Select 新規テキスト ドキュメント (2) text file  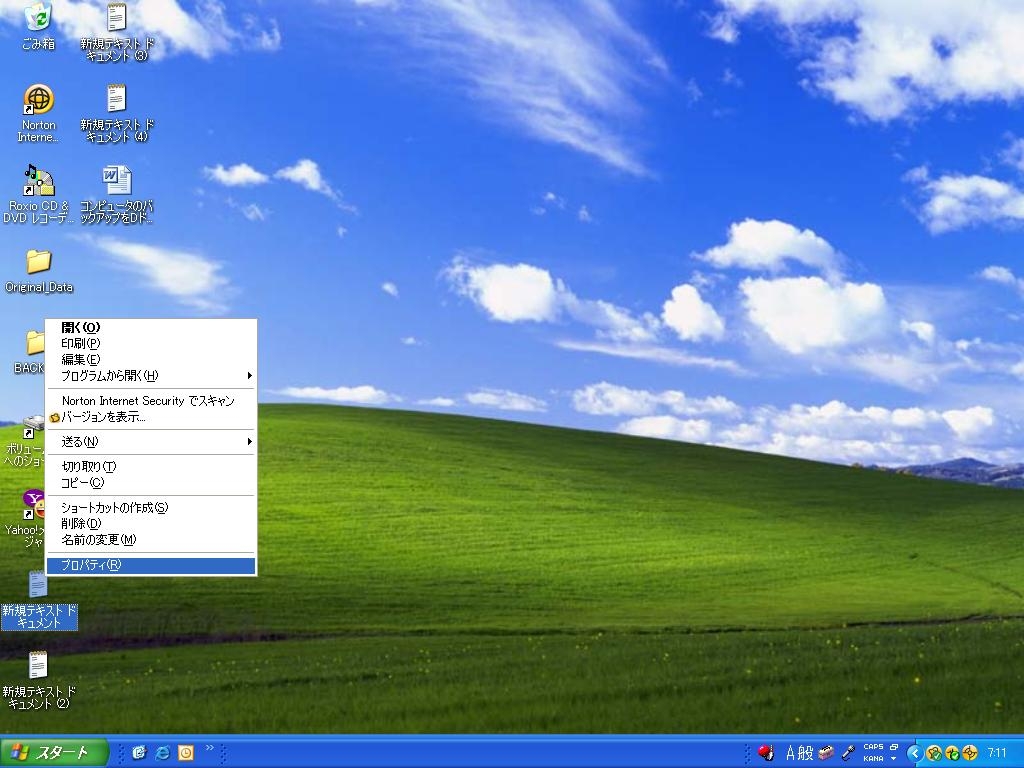(x=38, y=666)
